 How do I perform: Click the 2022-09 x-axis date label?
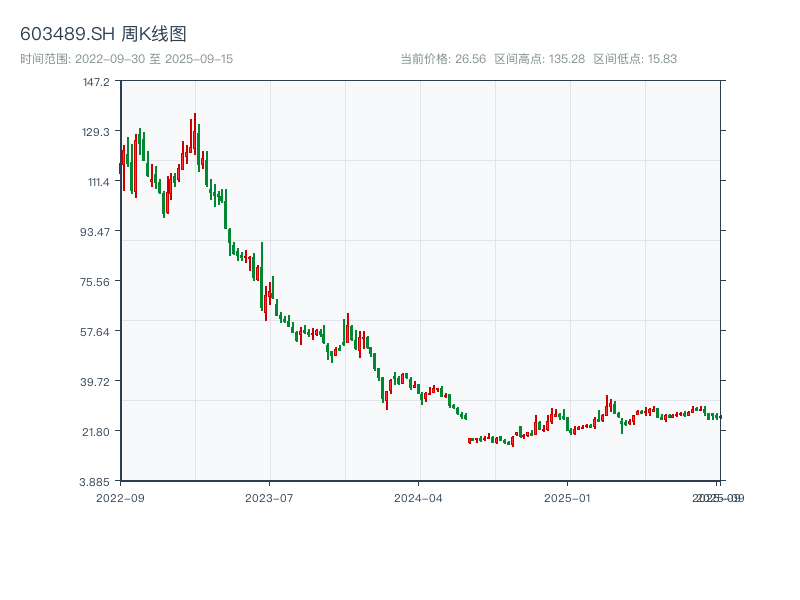[x=120, y=497]
